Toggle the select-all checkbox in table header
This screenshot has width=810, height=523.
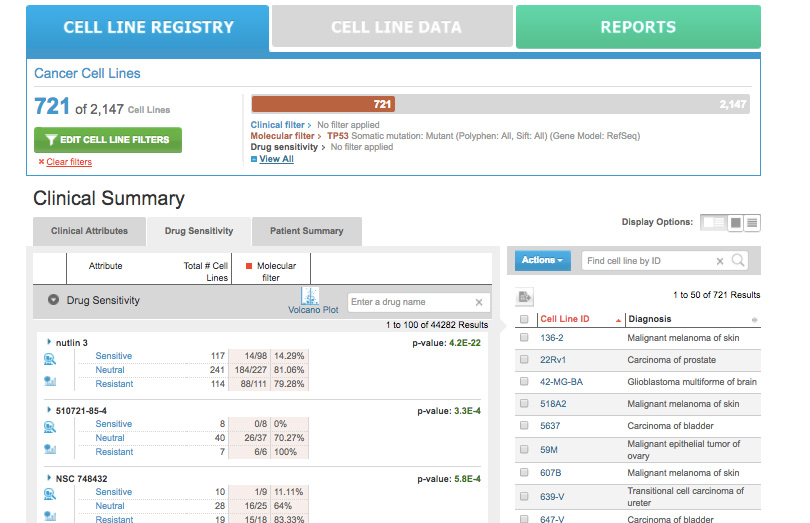[x=524, y=319]
